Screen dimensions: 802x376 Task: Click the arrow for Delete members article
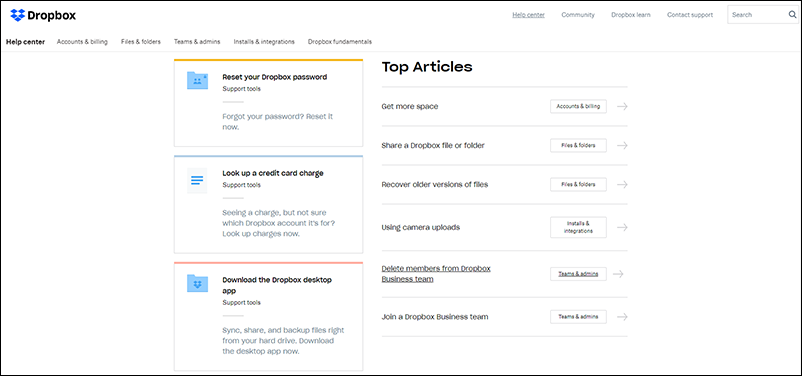click(618, 274)
